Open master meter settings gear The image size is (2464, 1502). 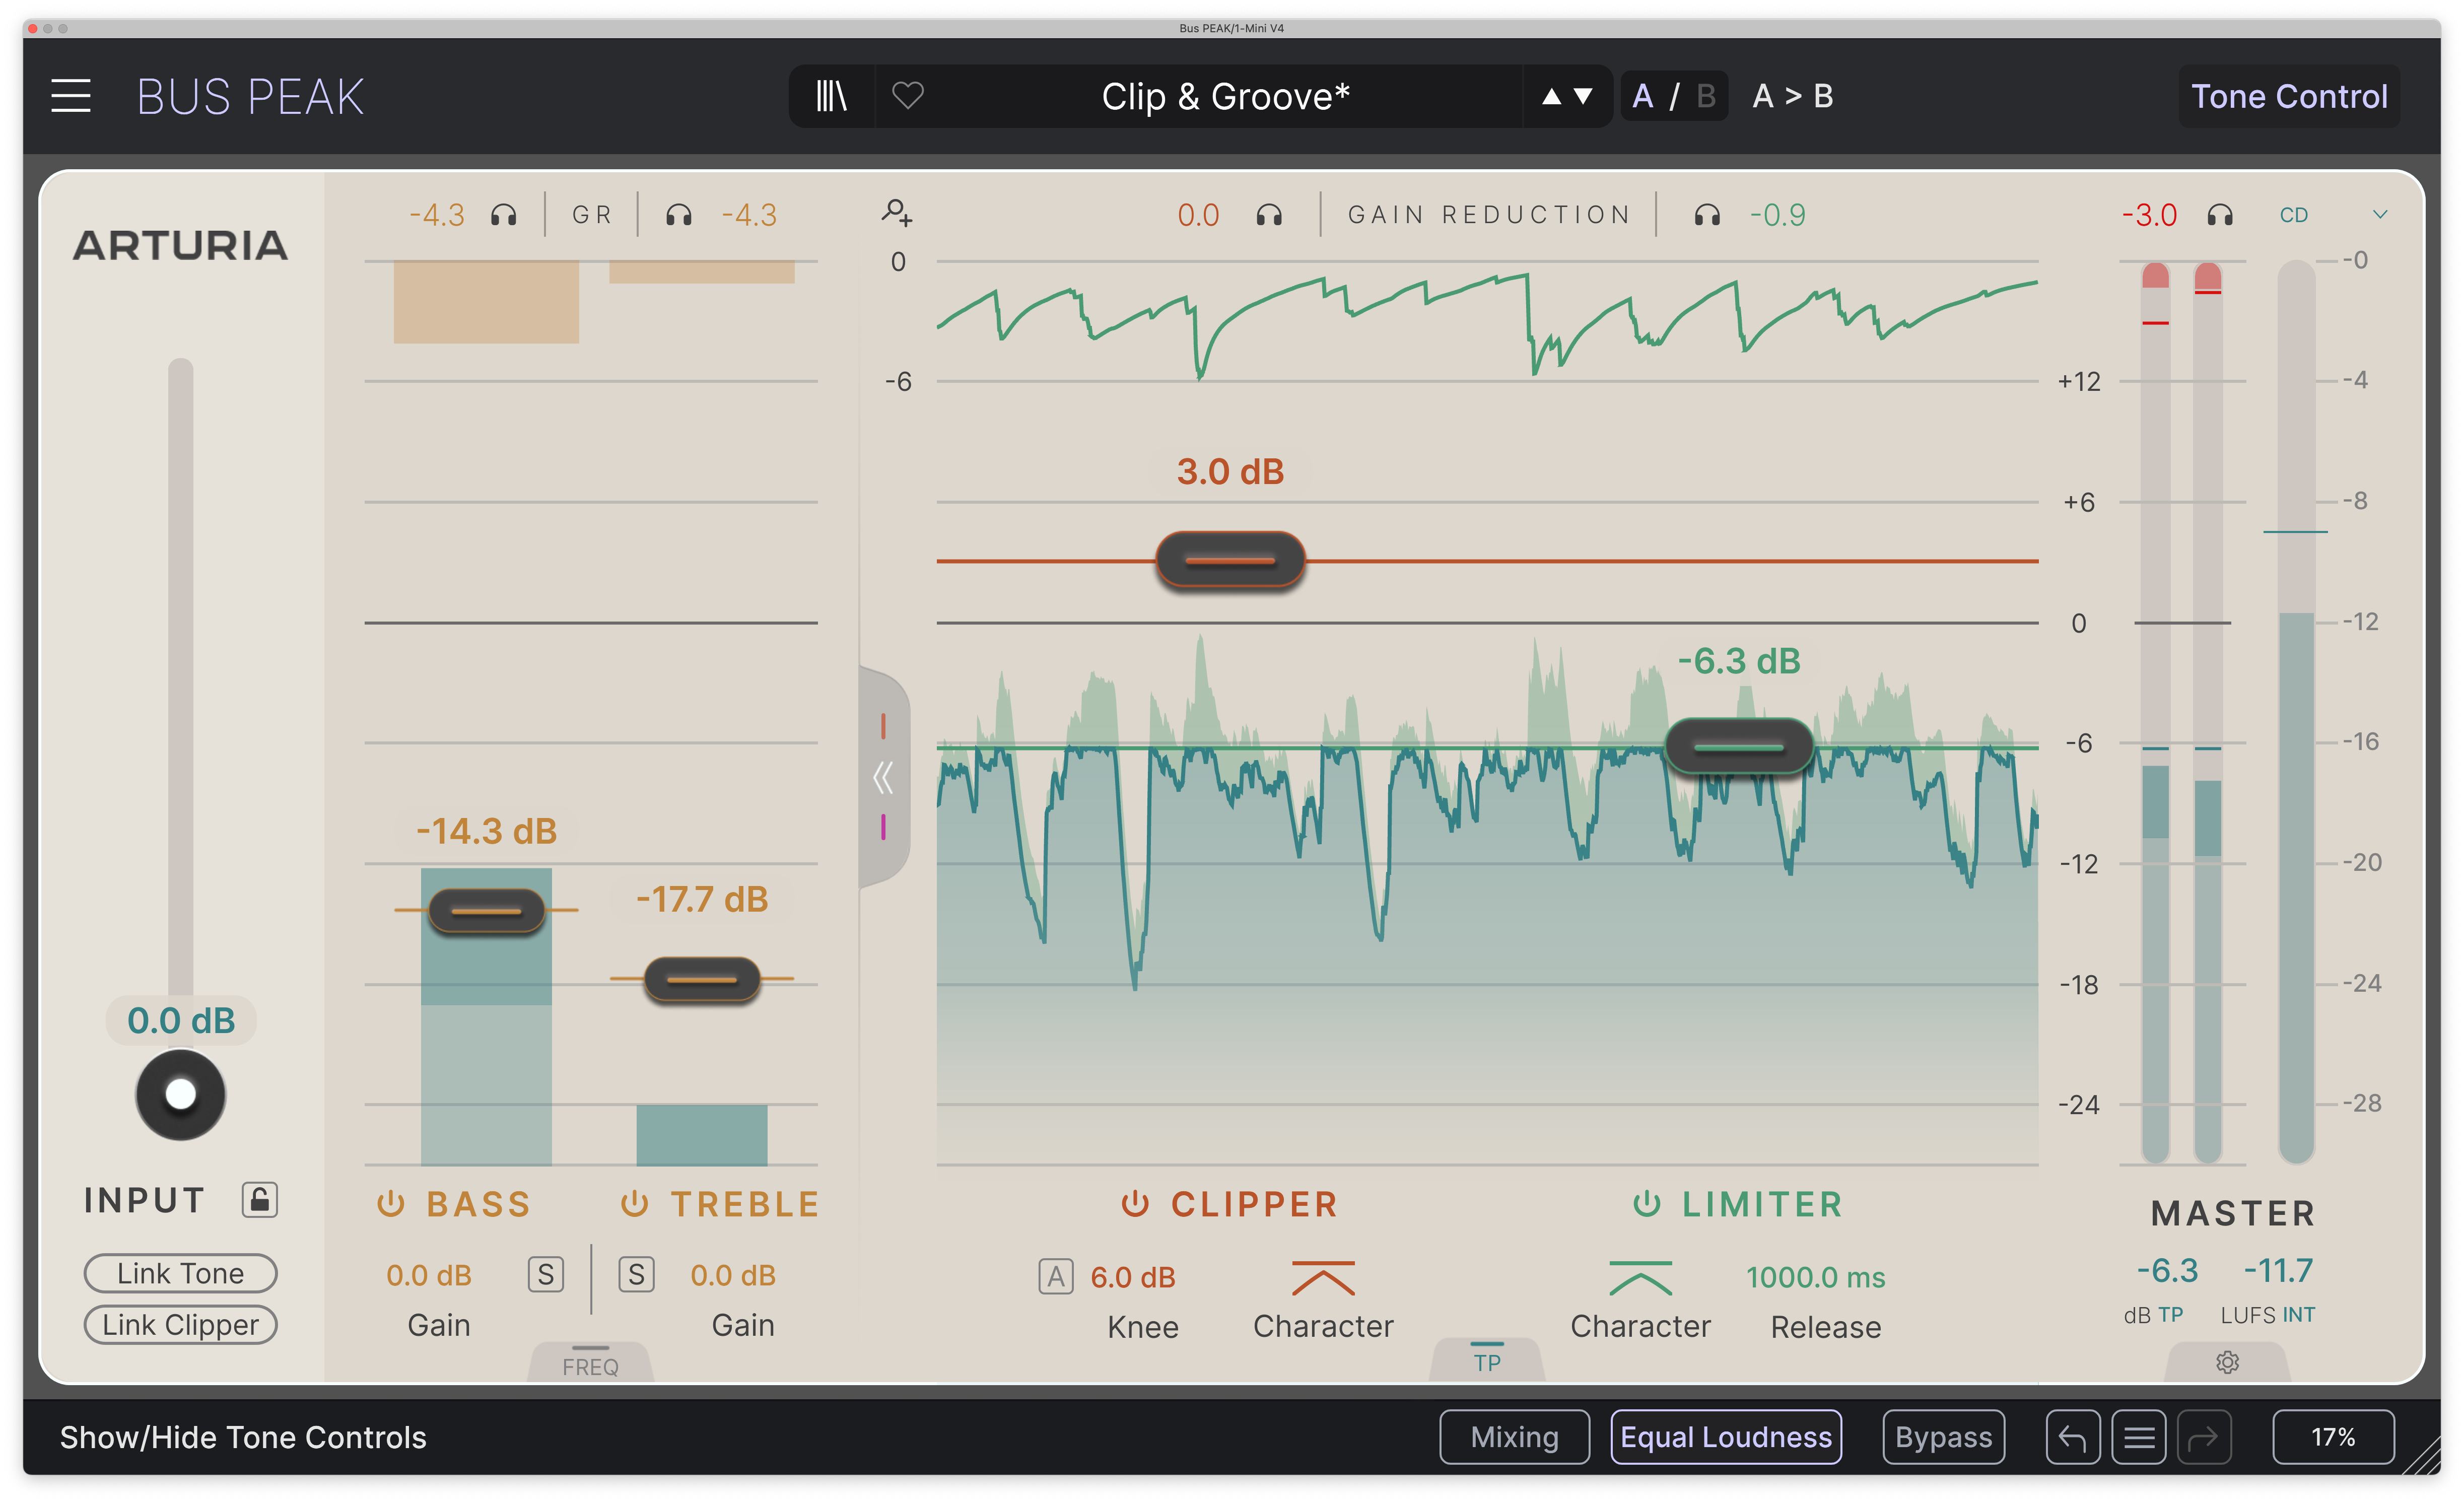point(2227,1362)
